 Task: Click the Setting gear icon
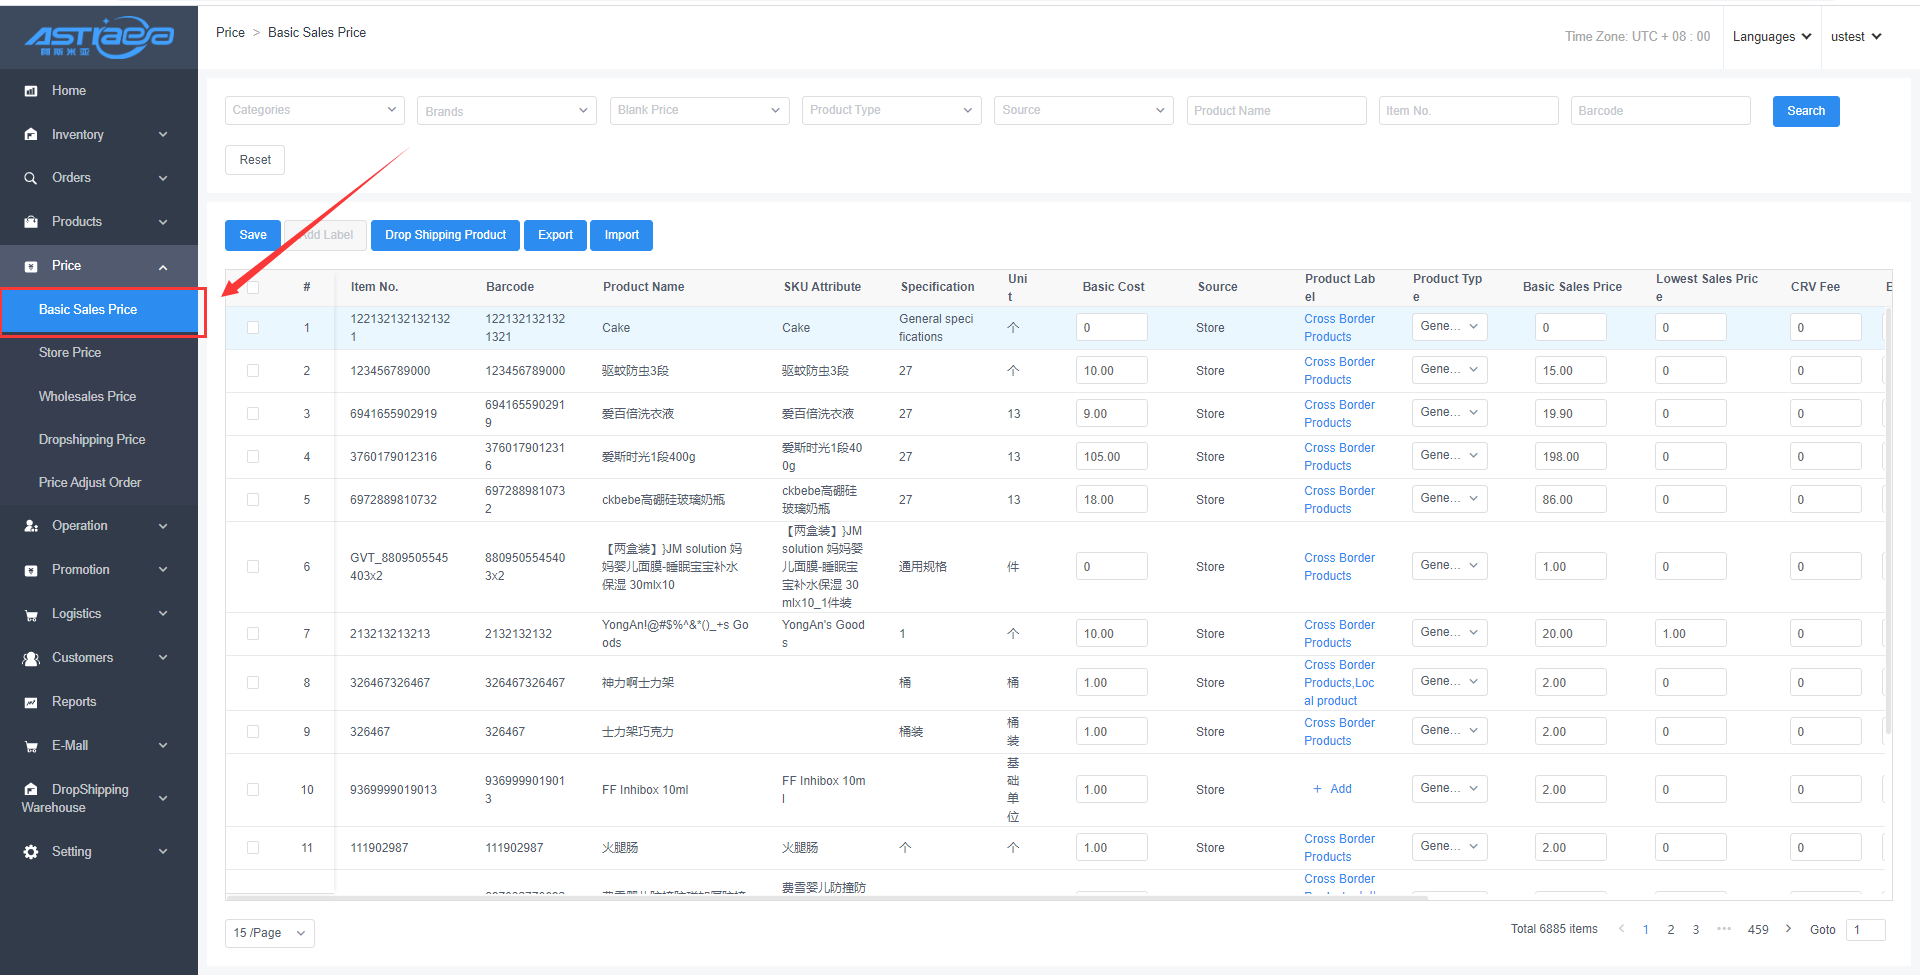pyautogui.click(x=31, y=852)
